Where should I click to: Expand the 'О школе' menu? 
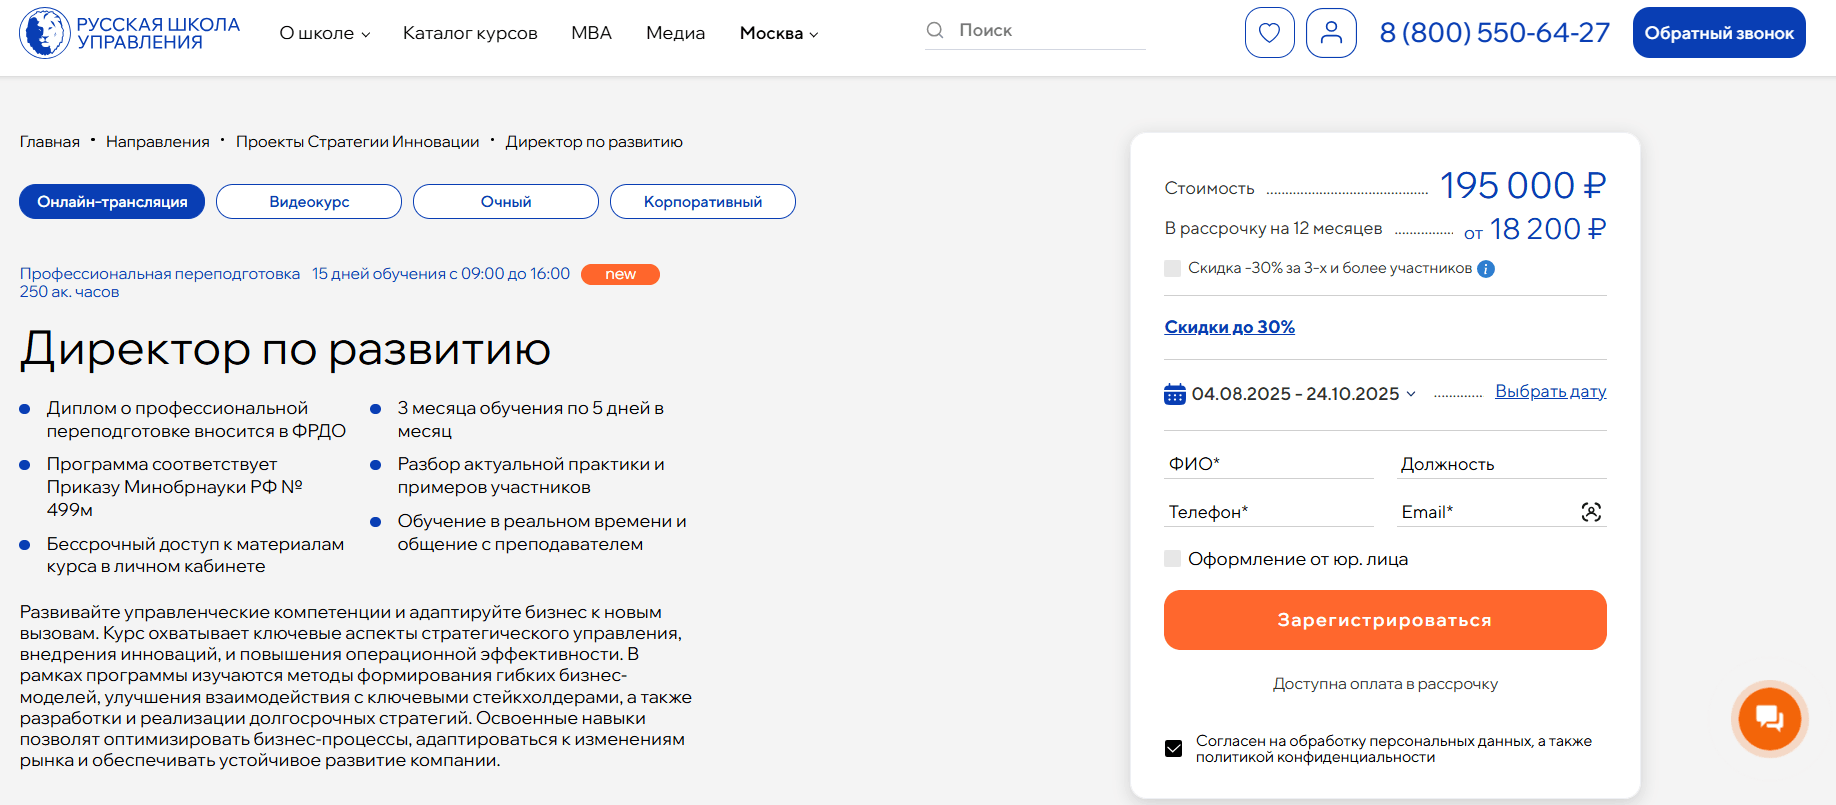pos(325,33)
